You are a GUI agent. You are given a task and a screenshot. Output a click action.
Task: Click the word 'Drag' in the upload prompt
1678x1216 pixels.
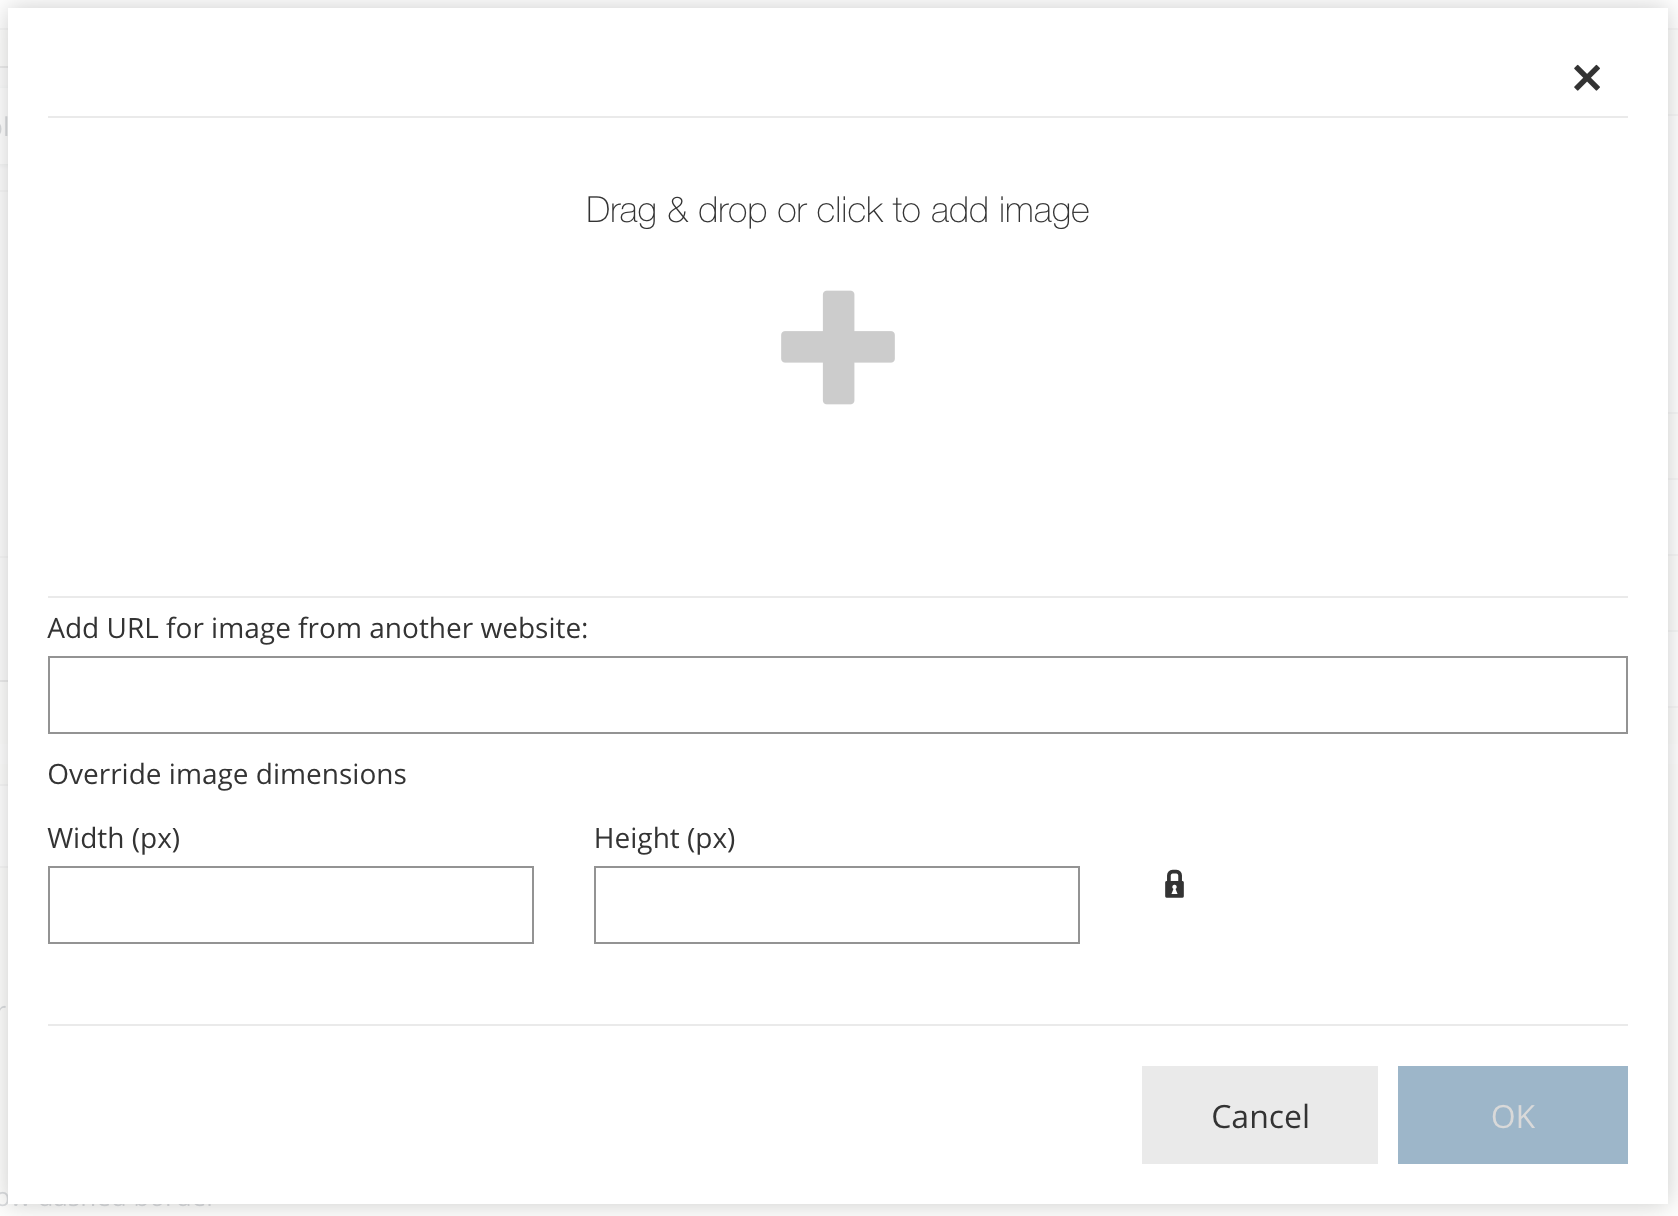(620, 210)
